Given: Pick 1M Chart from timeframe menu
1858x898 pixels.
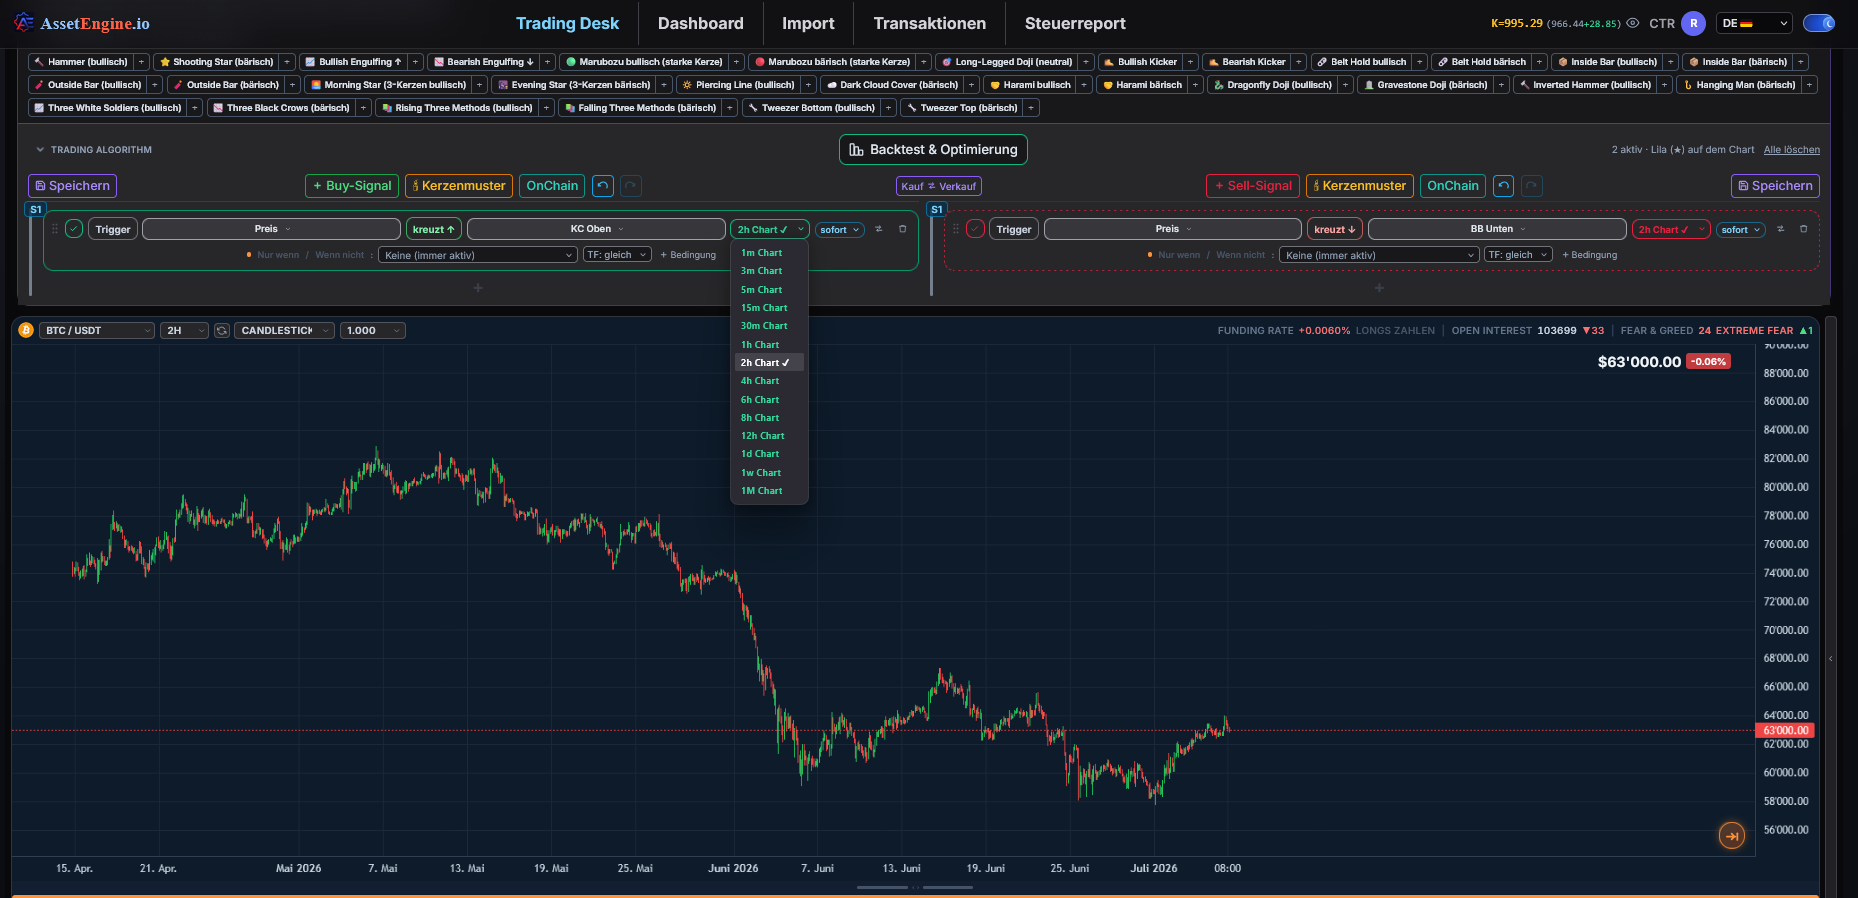Looking at the screenshot, I should pos(769,491).
